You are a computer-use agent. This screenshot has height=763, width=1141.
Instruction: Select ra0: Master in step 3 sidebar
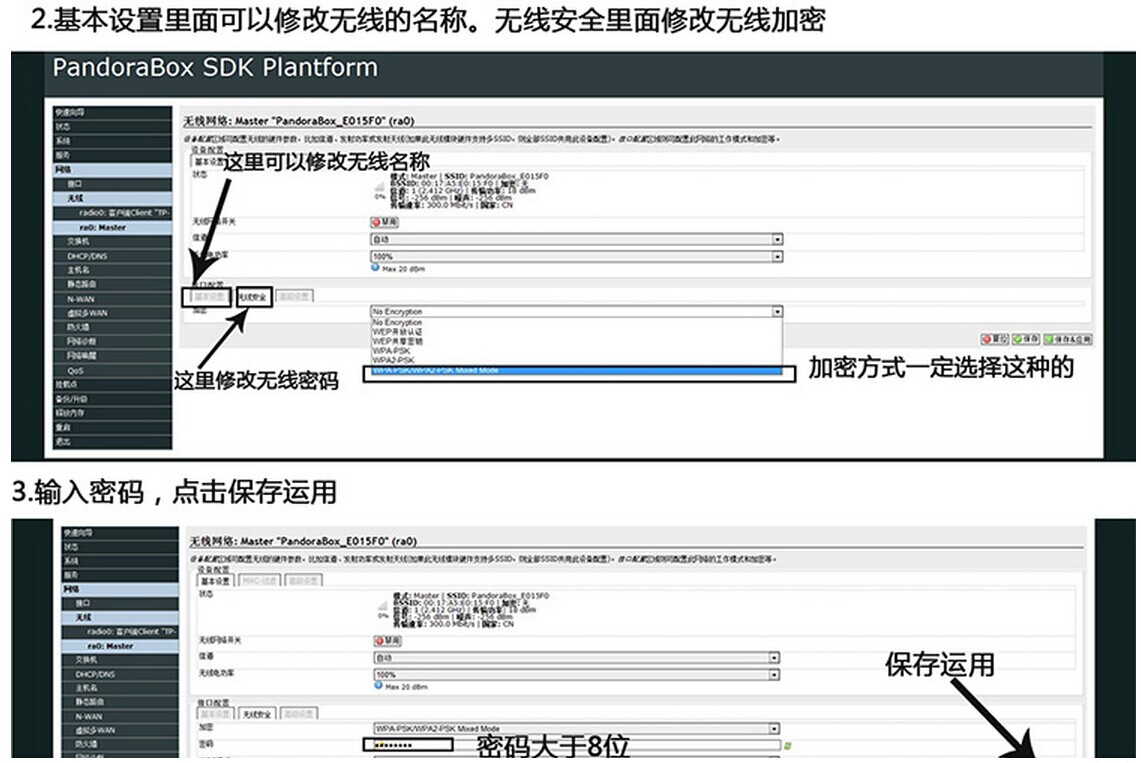(120, 646)
